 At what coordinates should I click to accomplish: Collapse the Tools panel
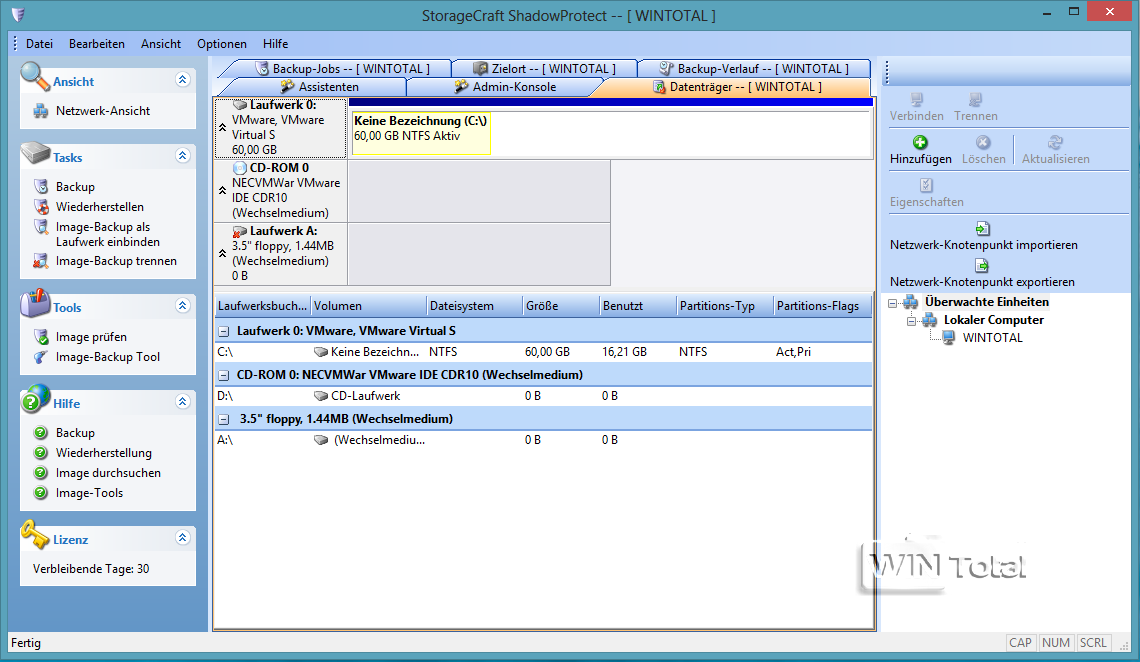(x=182, y=306)
